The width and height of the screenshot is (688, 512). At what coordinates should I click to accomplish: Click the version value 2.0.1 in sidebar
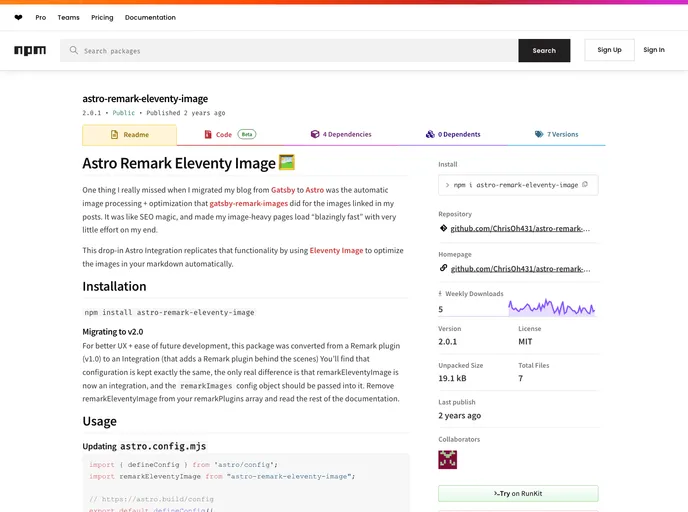coord(448,341)
